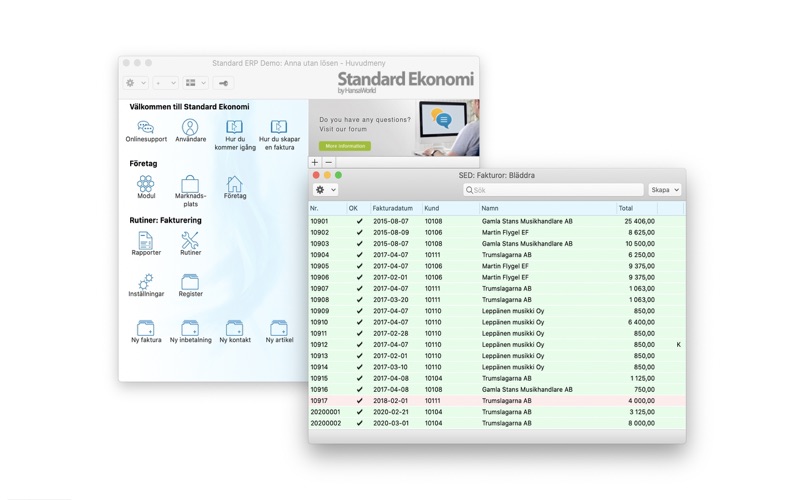Create Ny artikel shortcut
This screenshot has width=800, height=500.
pos(279,328)
